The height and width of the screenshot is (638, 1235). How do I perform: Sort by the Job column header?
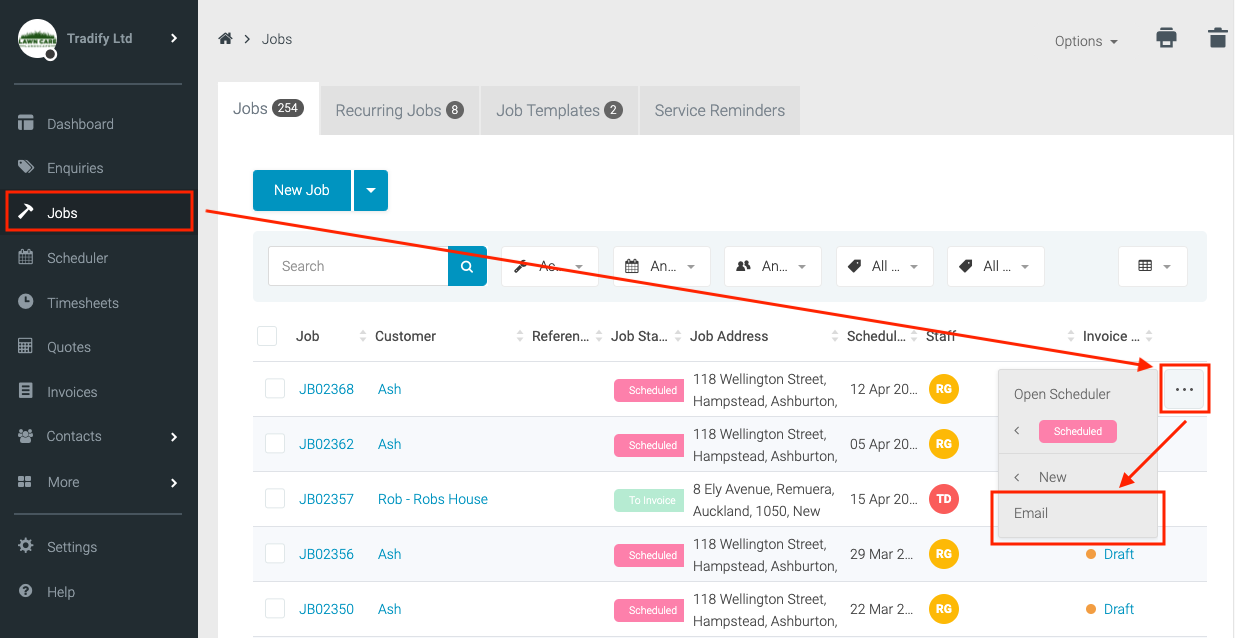pos(308,336)
